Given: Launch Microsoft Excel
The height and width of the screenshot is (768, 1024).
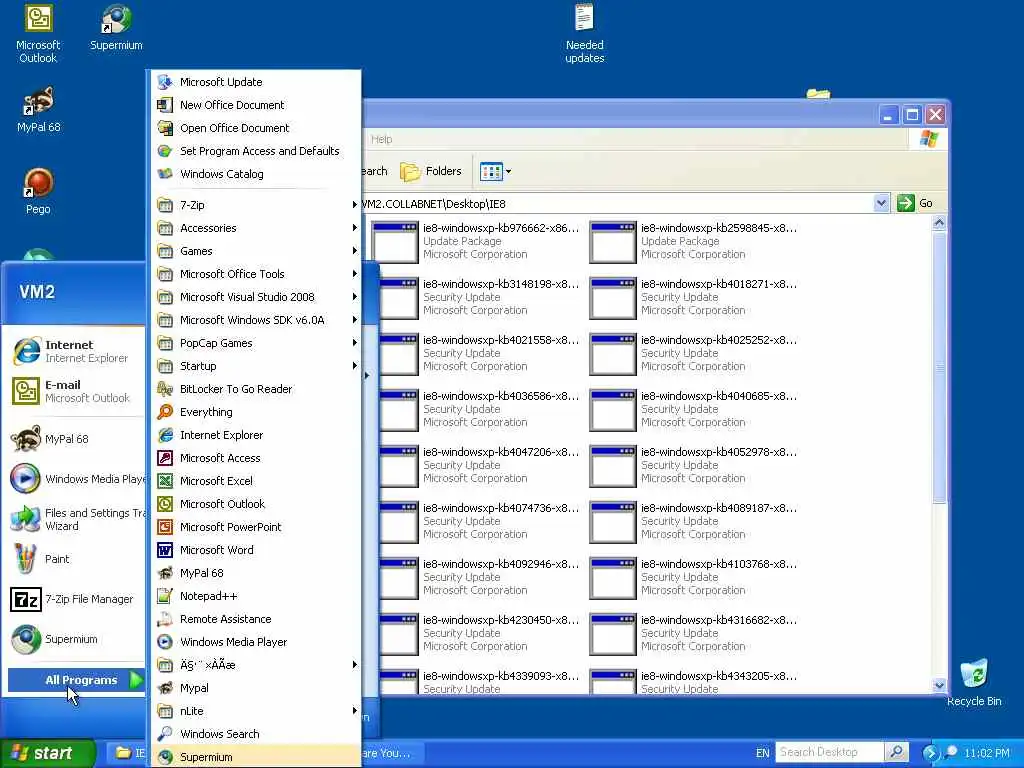Looking at the screenshot, I should coord(256,481).
